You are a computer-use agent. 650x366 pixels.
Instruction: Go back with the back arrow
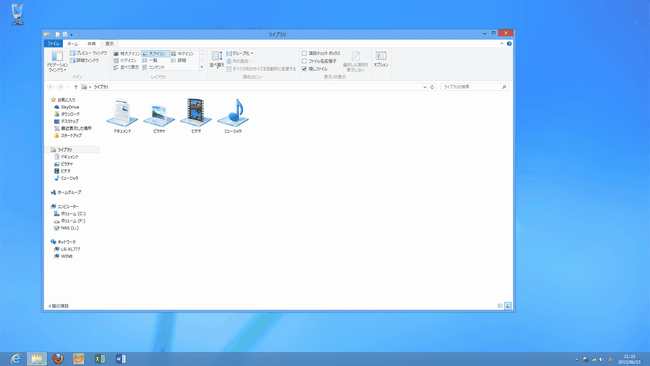coord(51,87)
